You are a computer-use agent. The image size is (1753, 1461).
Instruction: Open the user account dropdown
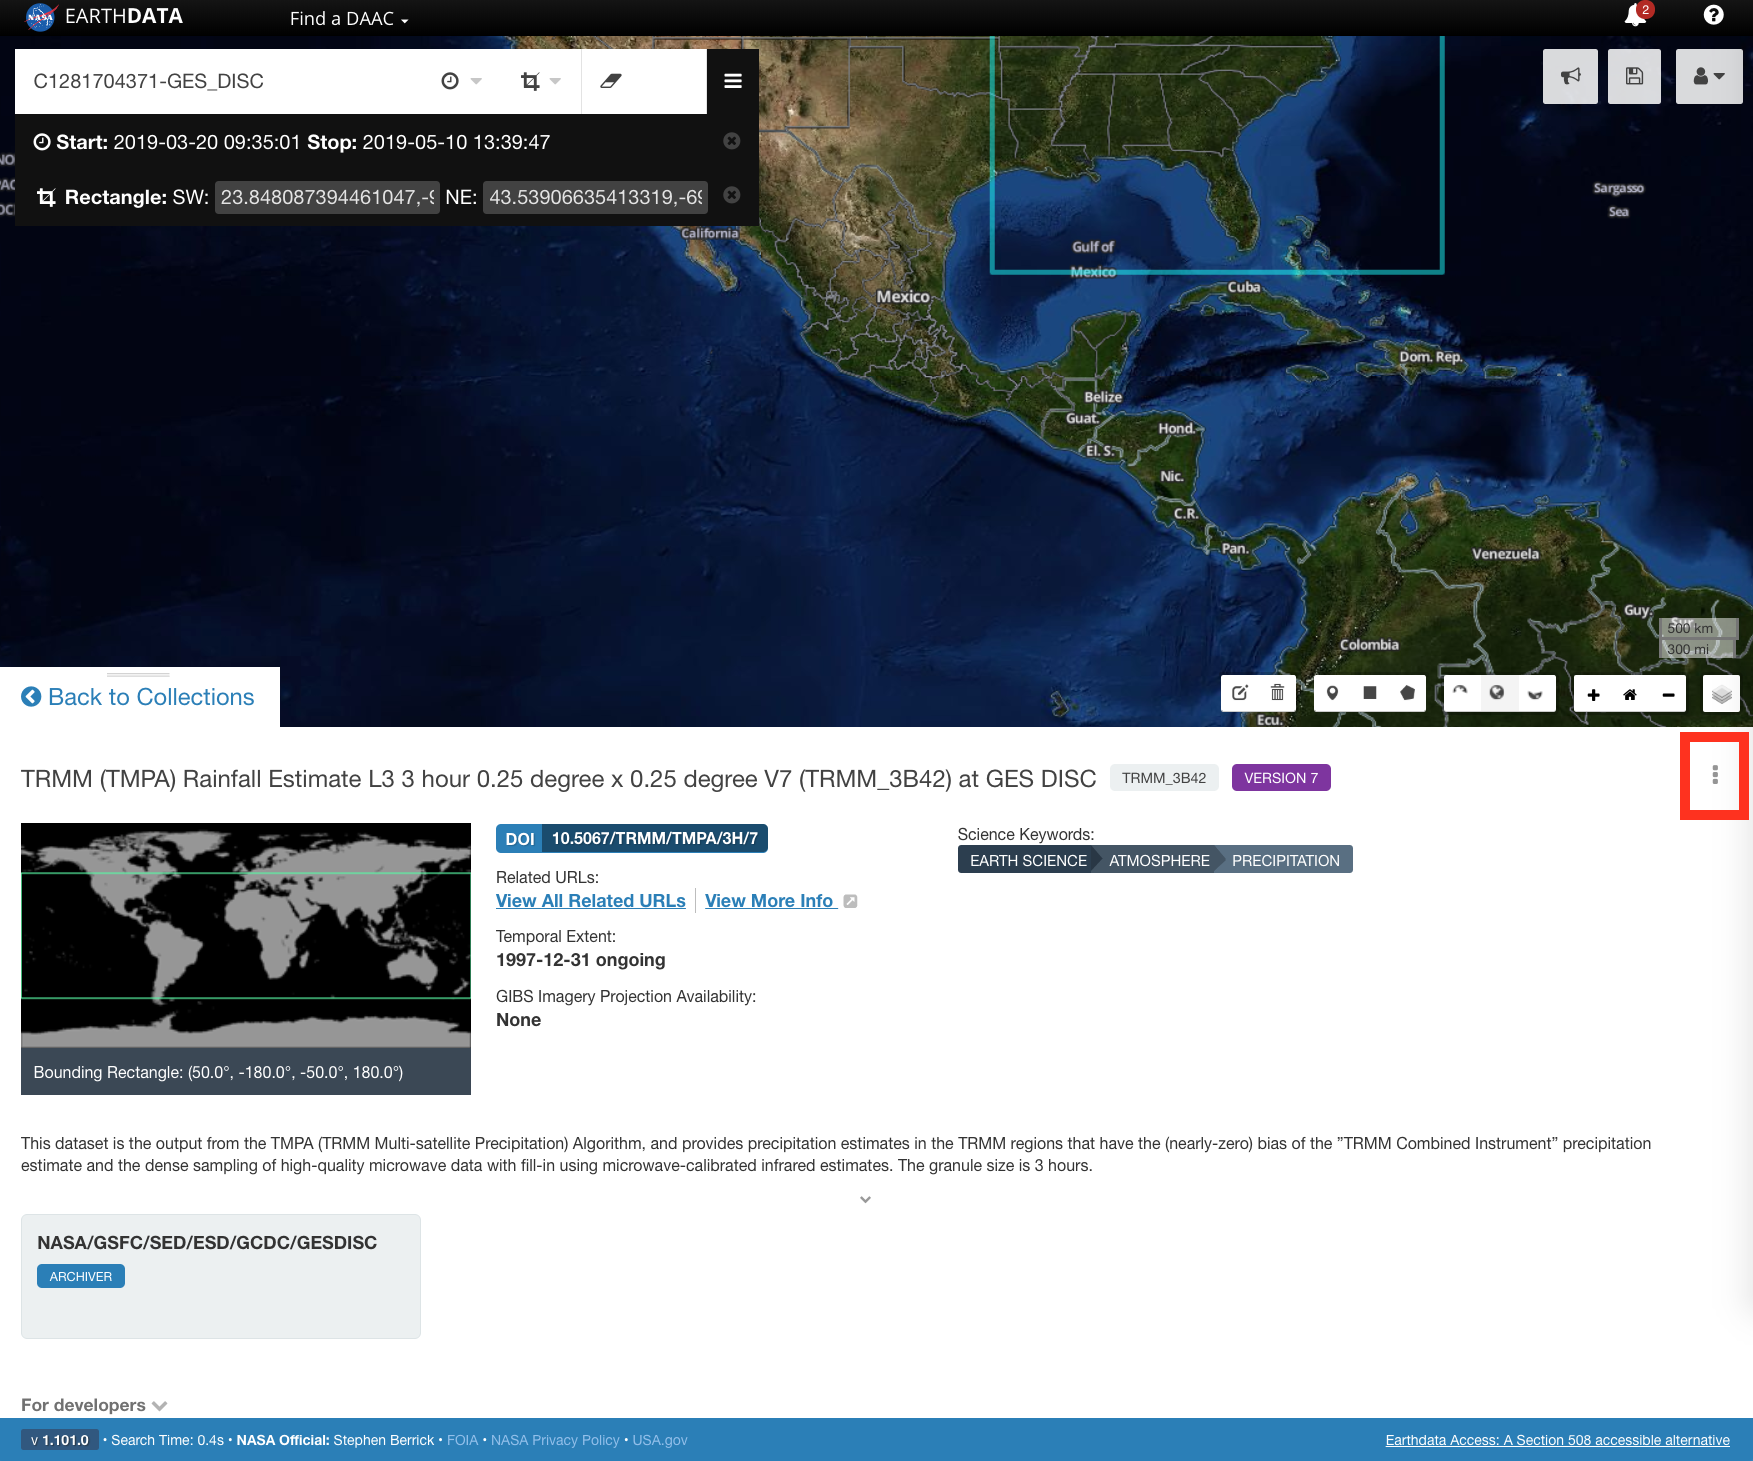1709,76
